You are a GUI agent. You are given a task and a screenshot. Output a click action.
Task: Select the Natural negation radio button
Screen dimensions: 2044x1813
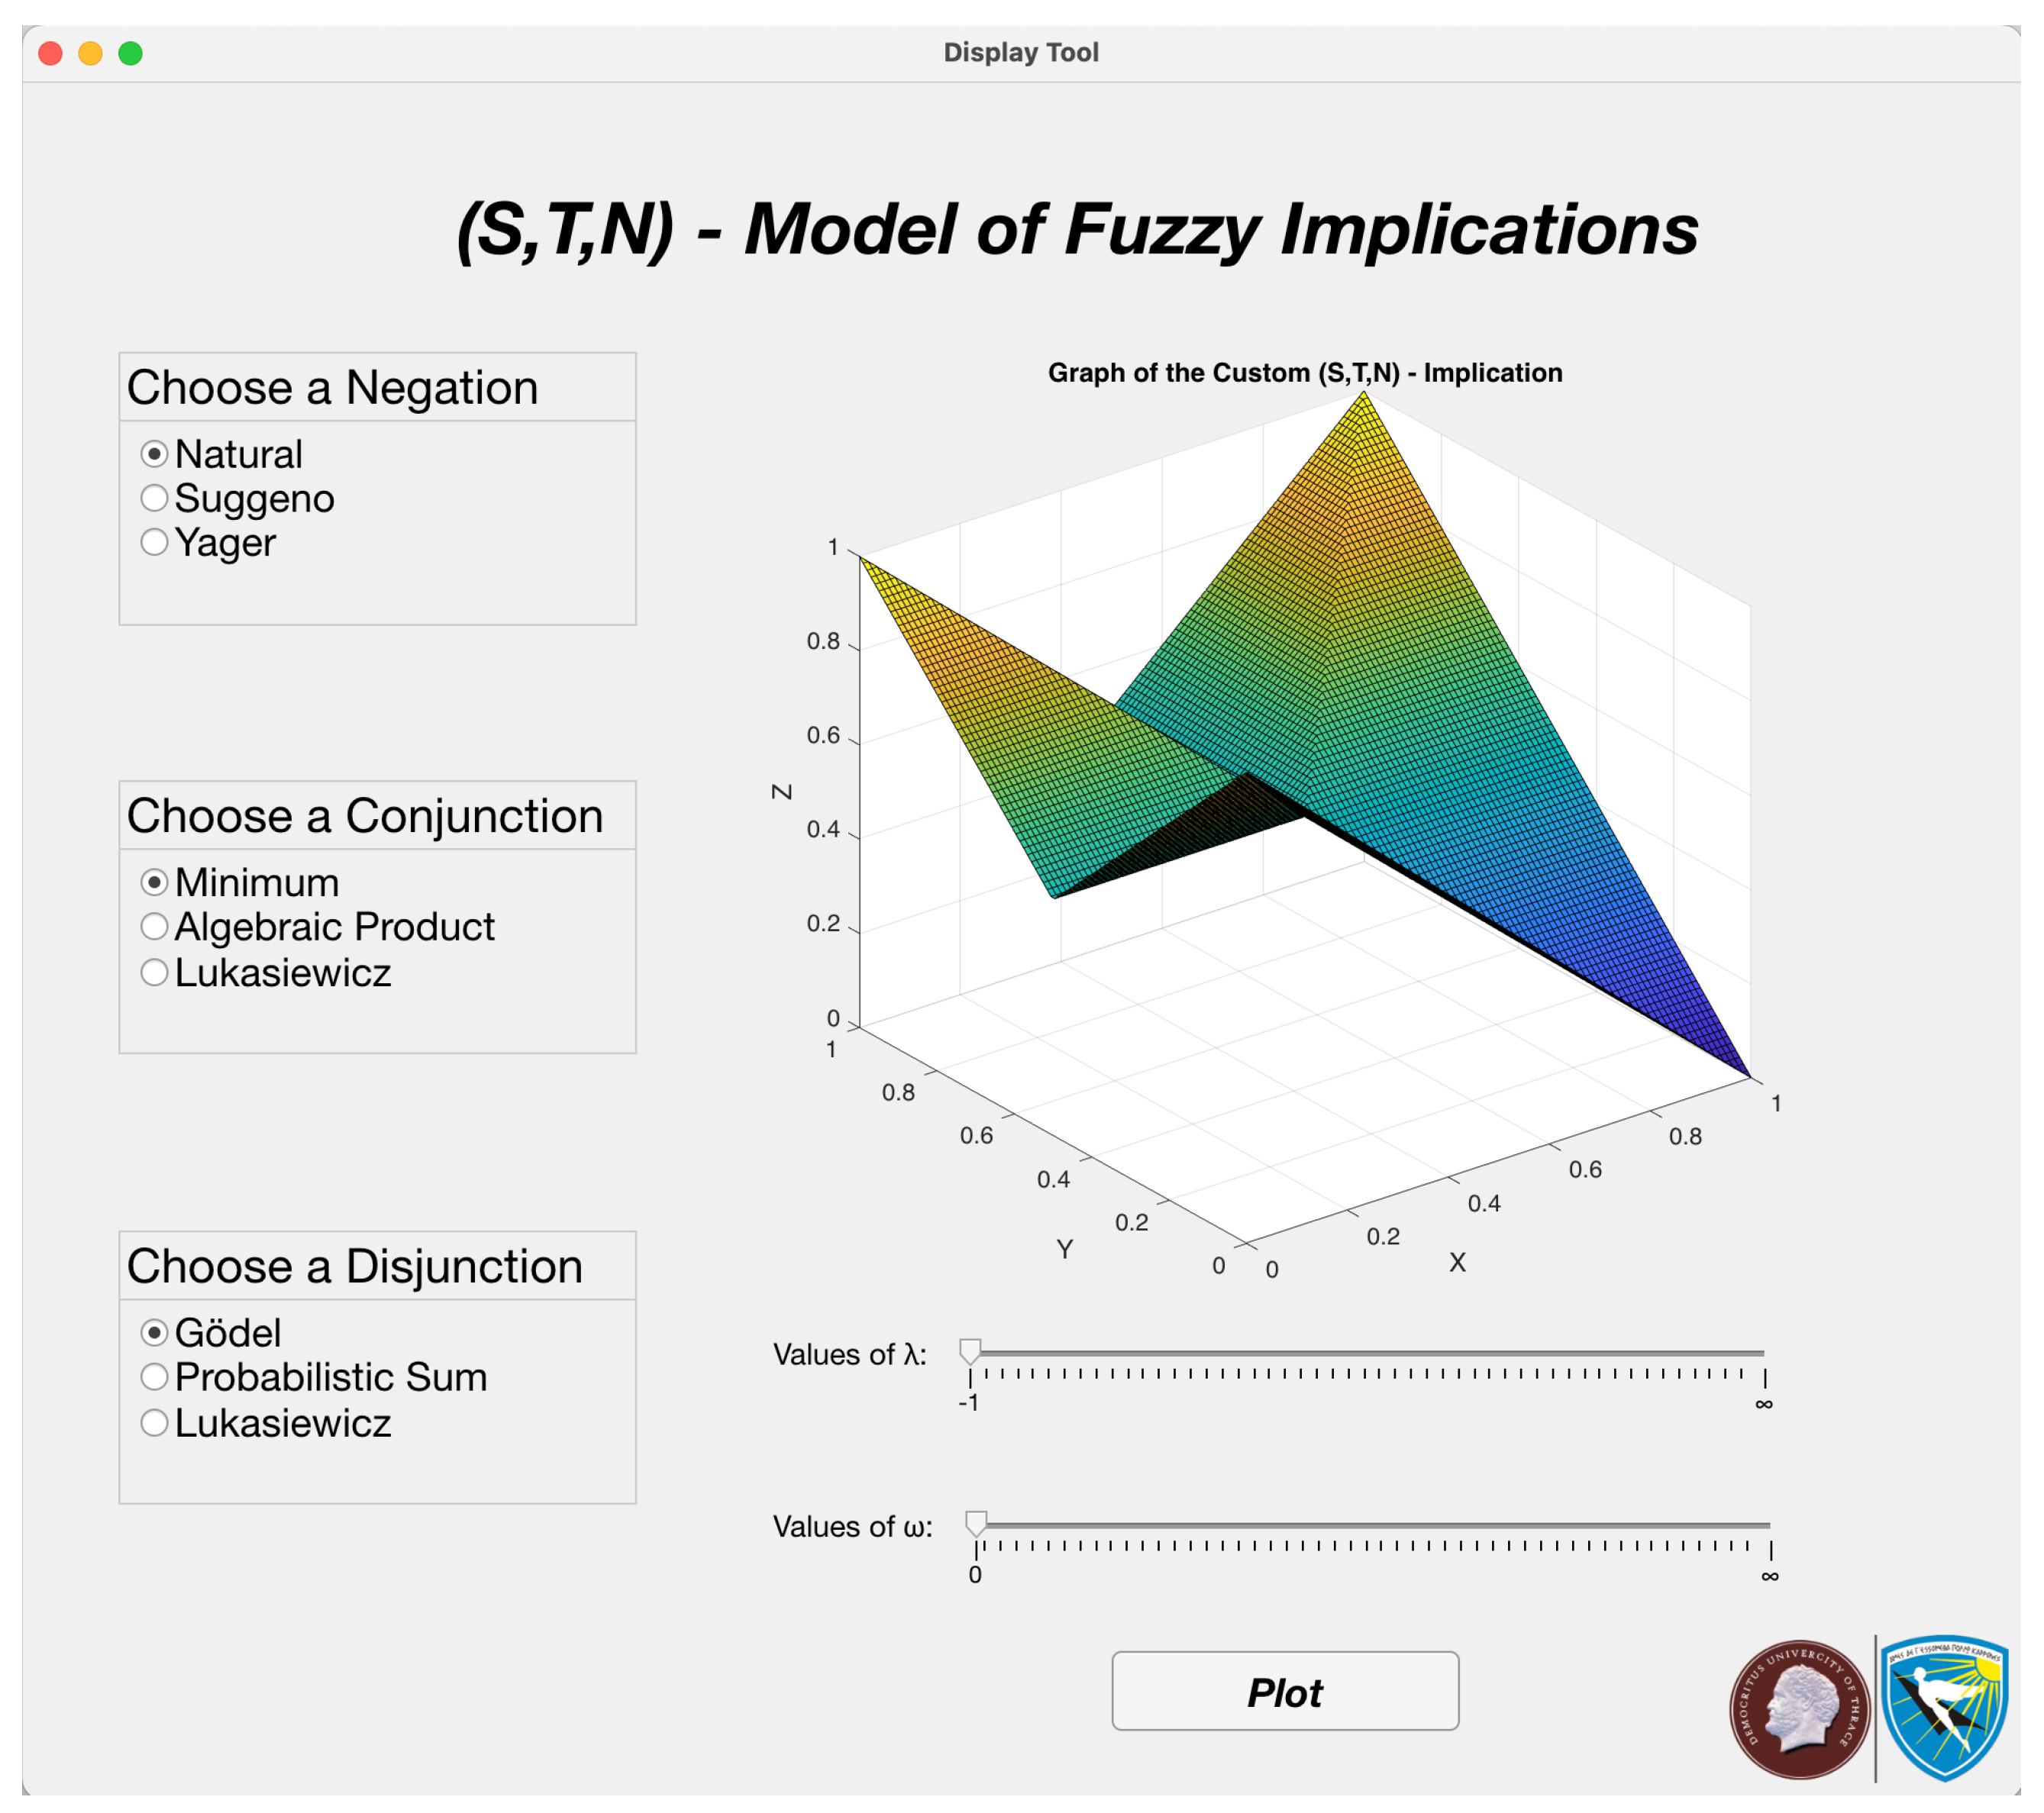[154, 454]
